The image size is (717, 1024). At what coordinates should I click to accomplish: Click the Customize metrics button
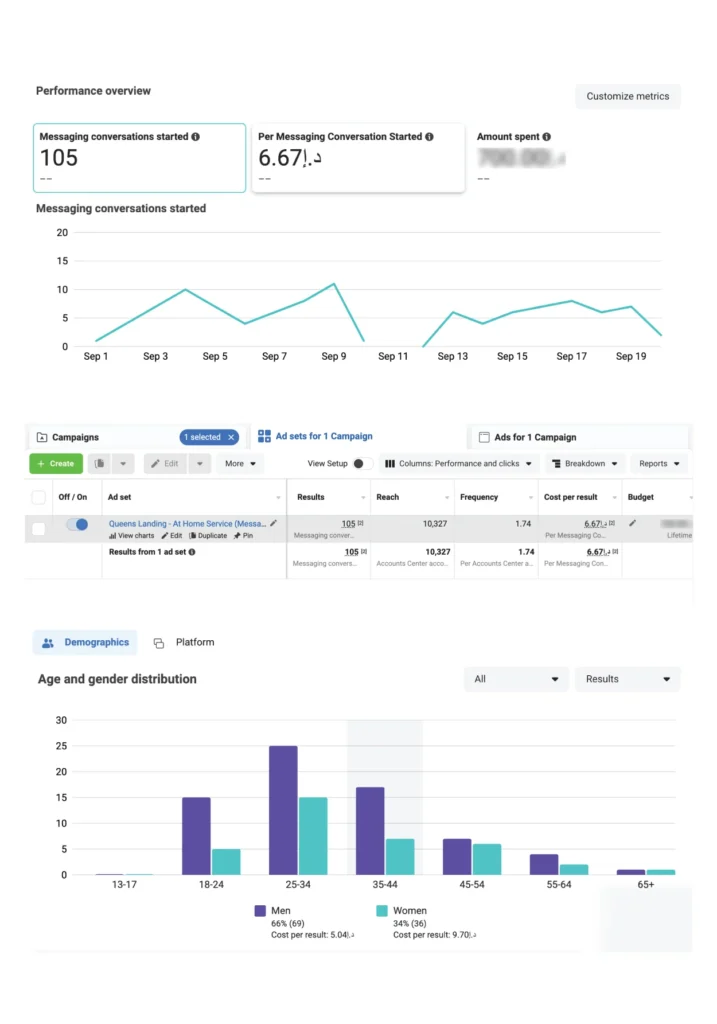point(628,97)
